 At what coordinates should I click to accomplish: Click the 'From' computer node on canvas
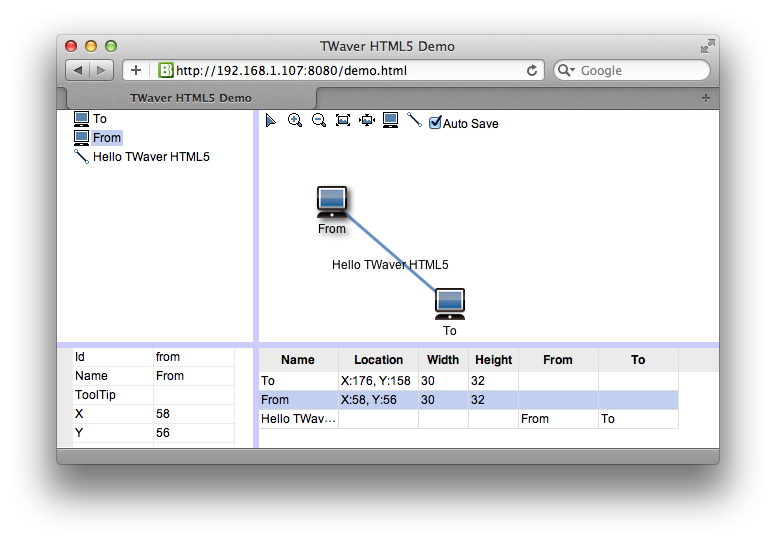[332, 202]
